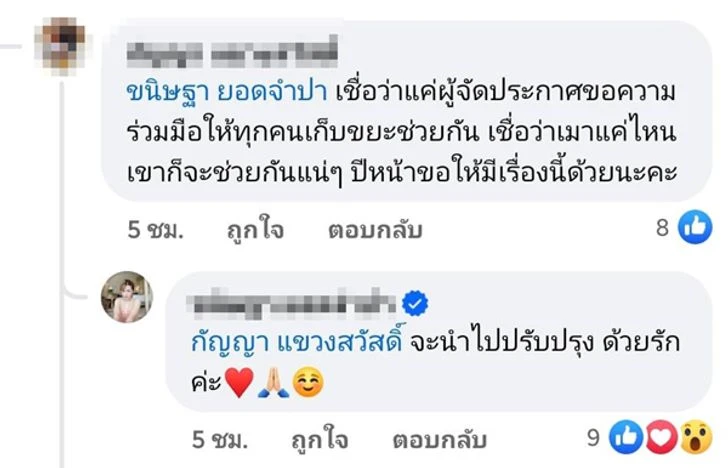Click the blue thumbs-up reaction icon beside count 8
Image resolution: width=728 pixels, height=468 pixels.
[x=693, y=229]
